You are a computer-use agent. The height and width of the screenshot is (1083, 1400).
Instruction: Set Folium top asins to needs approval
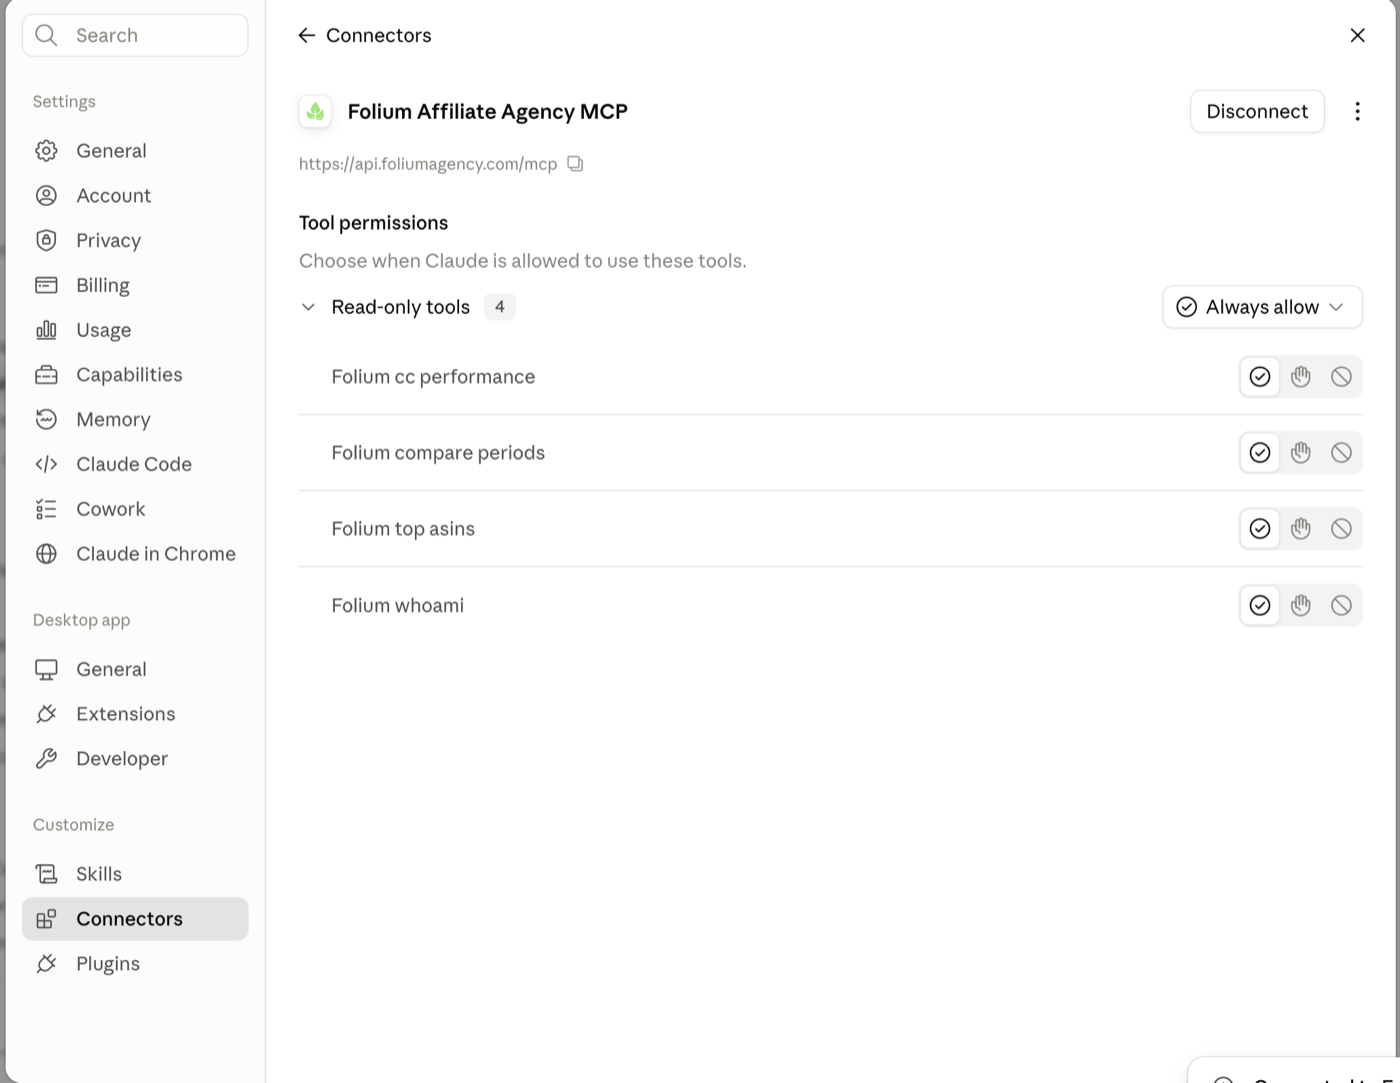[x=1301, y=529]
